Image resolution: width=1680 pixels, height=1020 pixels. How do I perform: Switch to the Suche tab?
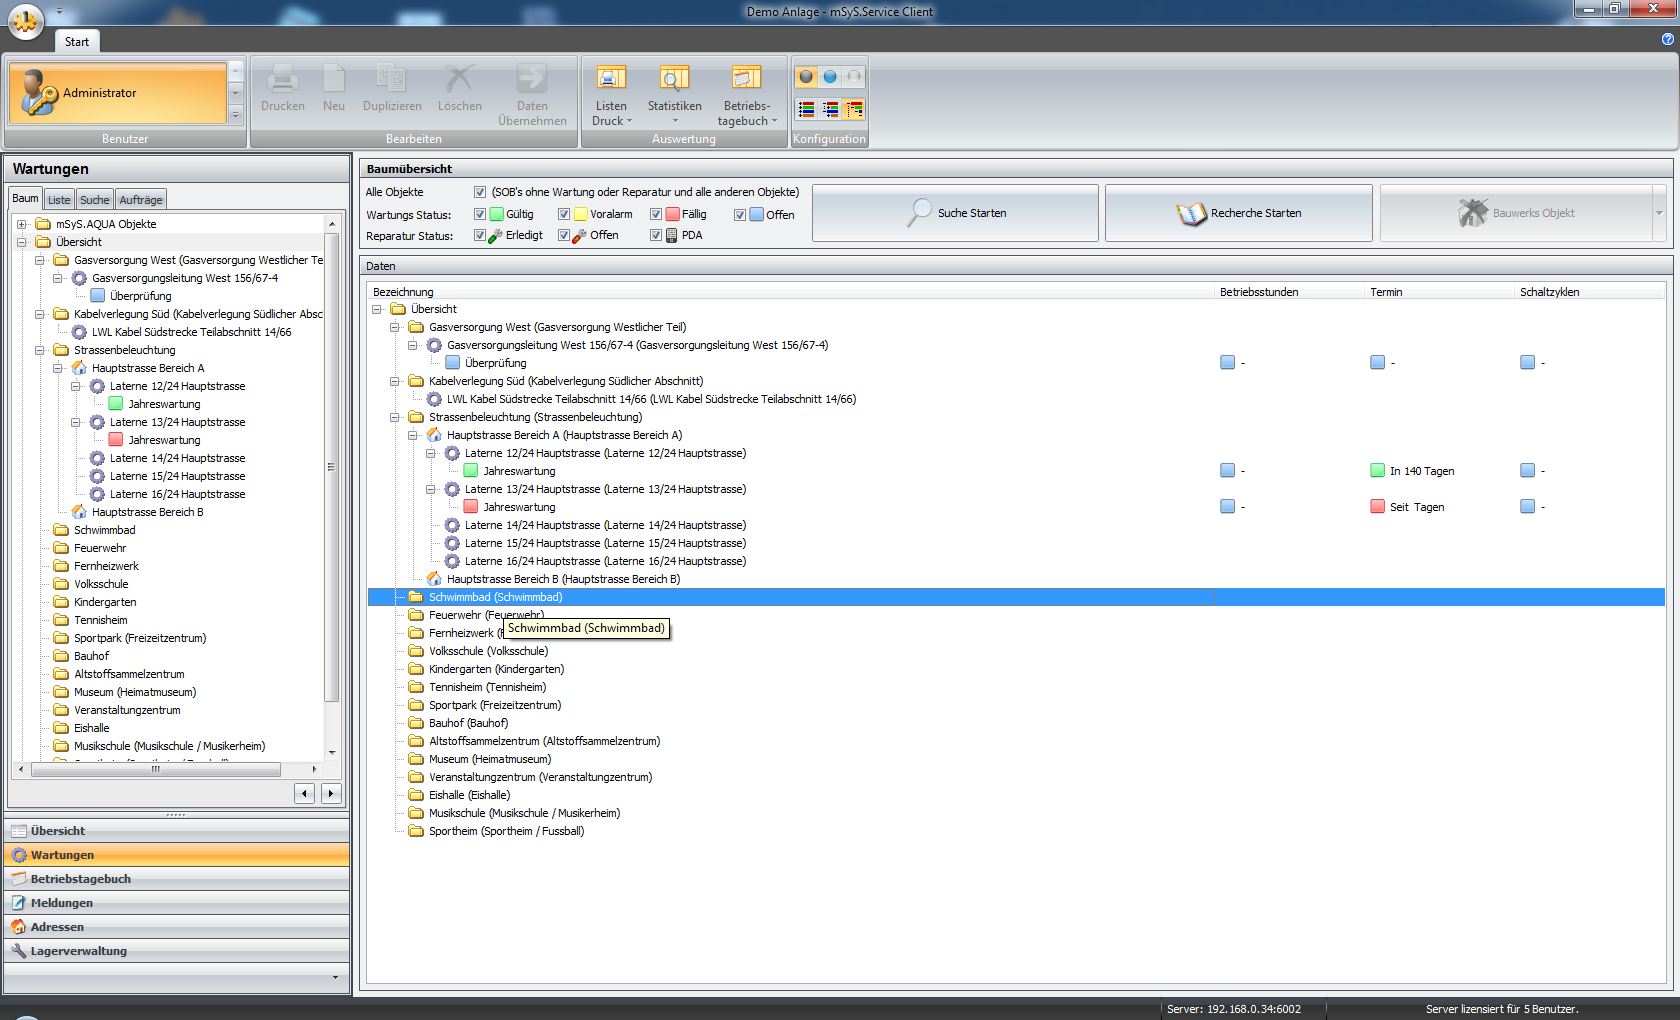point(94,200)
